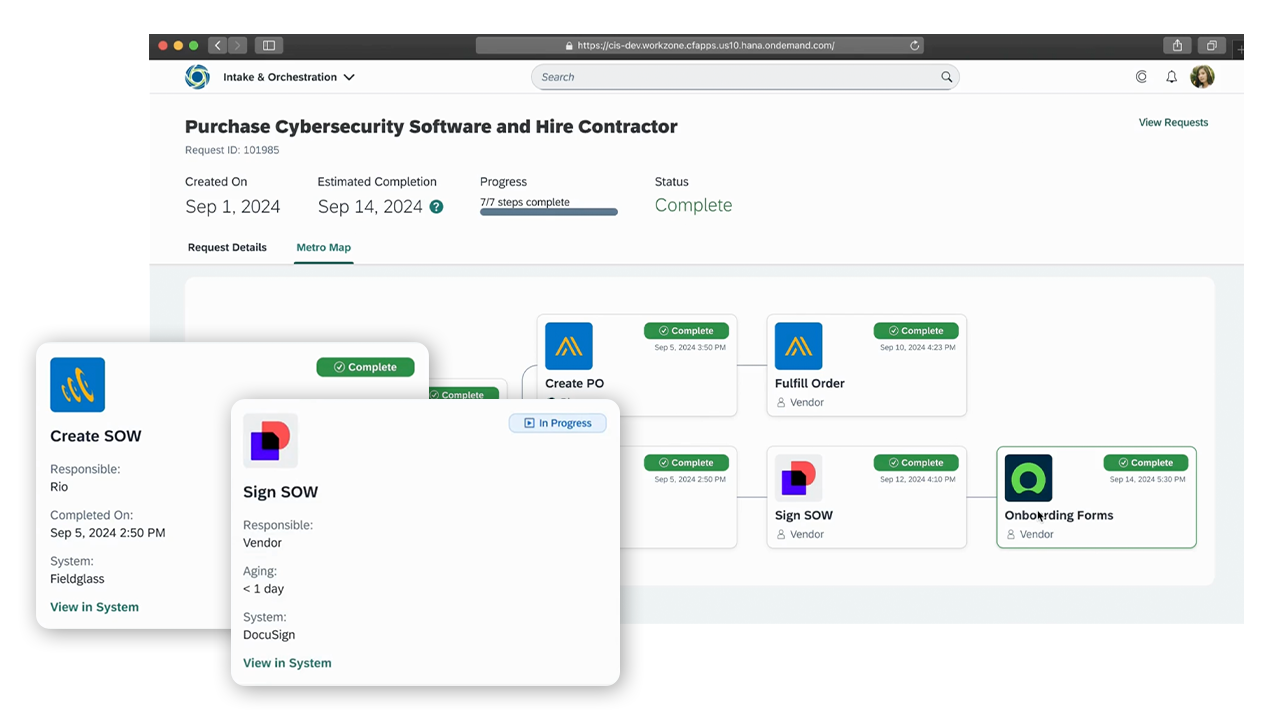1280x720 pixels.
Task: Reload the page from address bar
Action: (914, 46)
